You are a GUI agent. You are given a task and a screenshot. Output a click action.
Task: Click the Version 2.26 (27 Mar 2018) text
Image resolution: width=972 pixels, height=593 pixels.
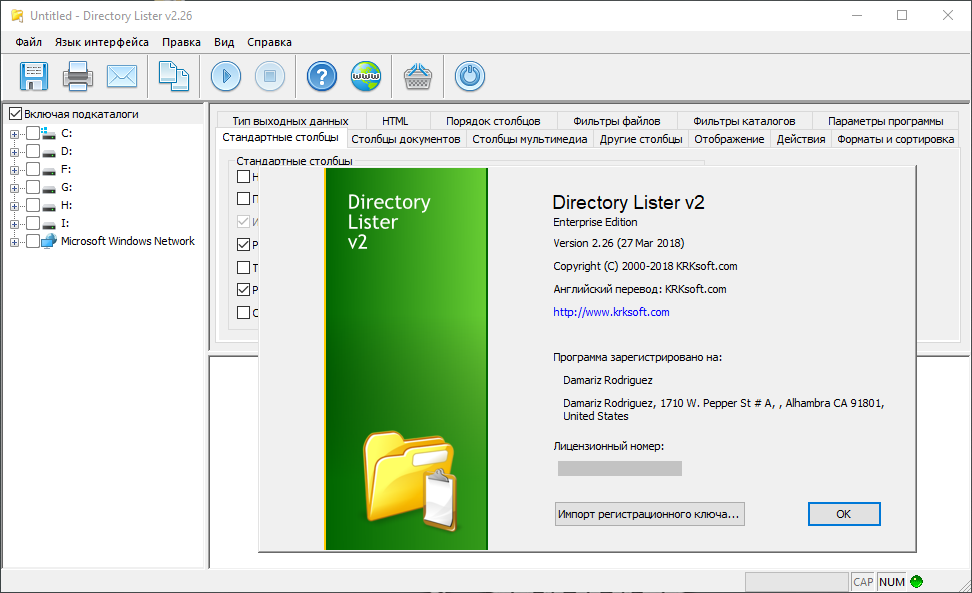tap(619, 243)
